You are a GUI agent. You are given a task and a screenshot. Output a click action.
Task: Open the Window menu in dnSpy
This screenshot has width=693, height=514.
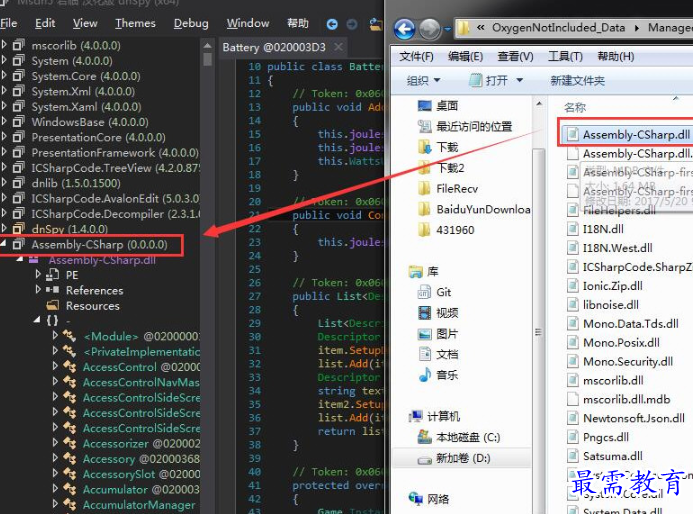pyautogui.click(x=248, y=23)
